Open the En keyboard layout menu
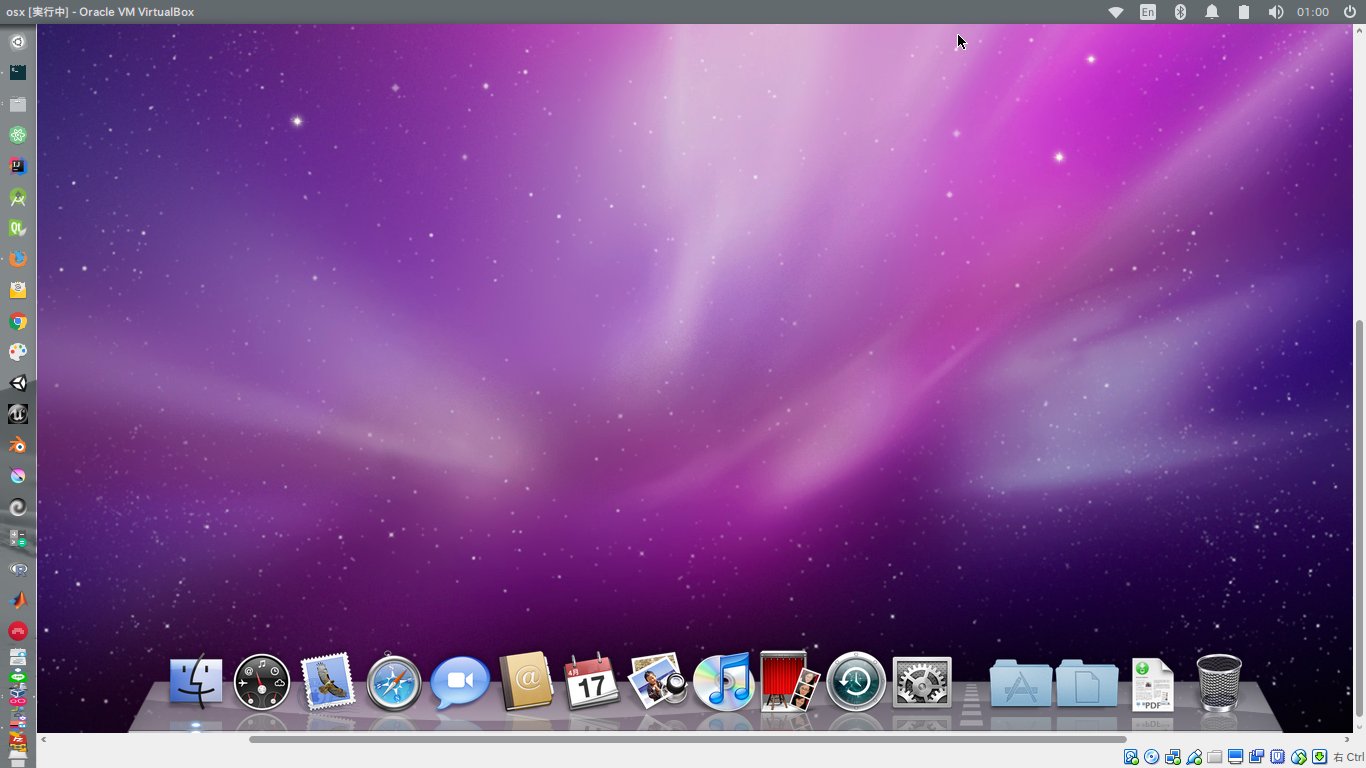The height and width of the screenshot is (768, 1366). (x=1147, y=12)
